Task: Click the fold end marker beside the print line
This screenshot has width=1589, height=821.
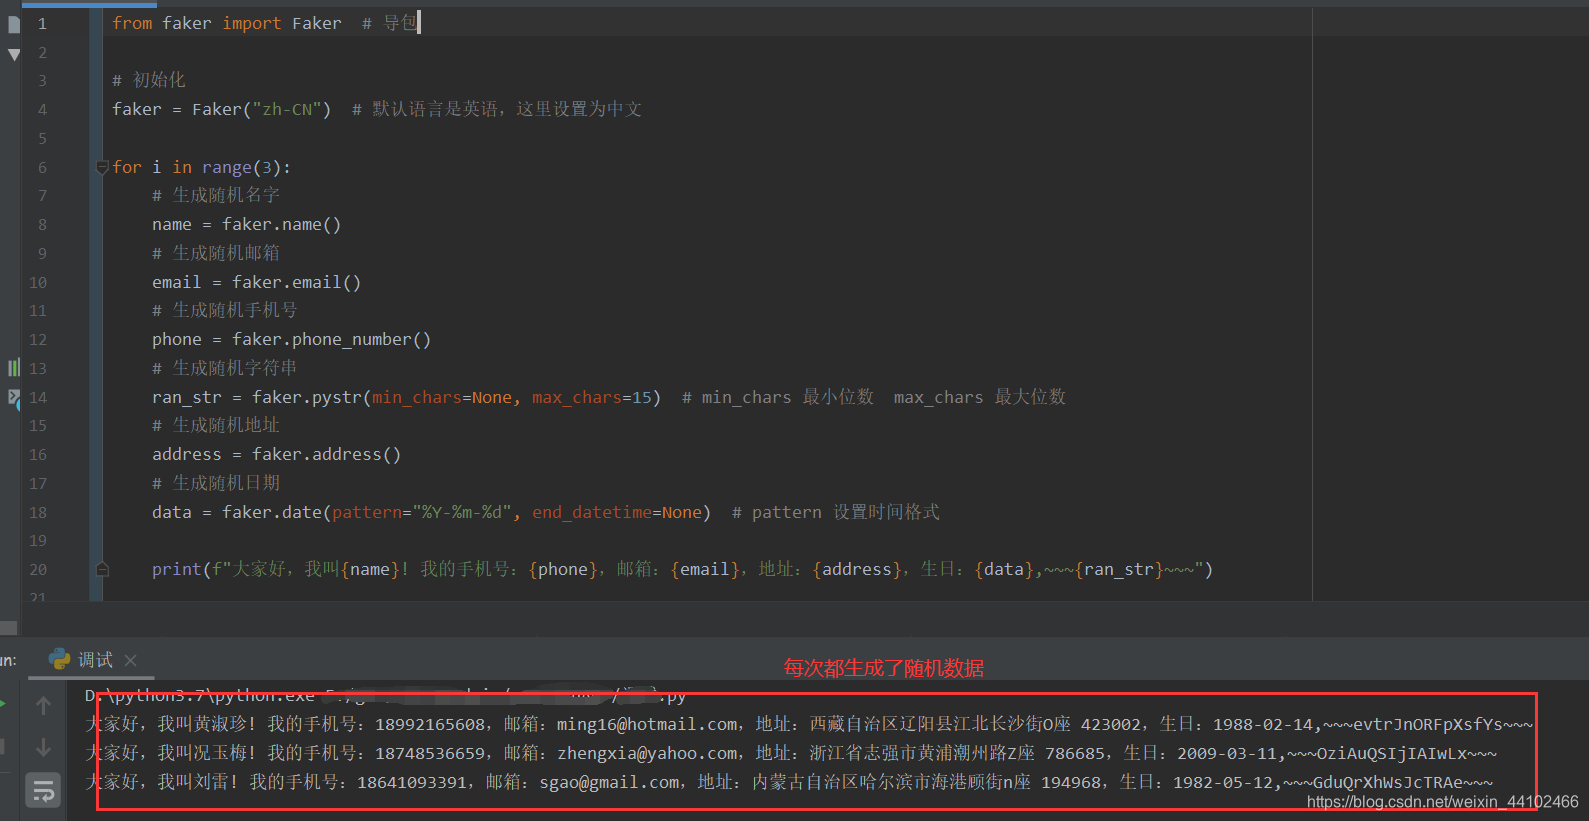Action: pyautogui.click(x=102, y=569)
